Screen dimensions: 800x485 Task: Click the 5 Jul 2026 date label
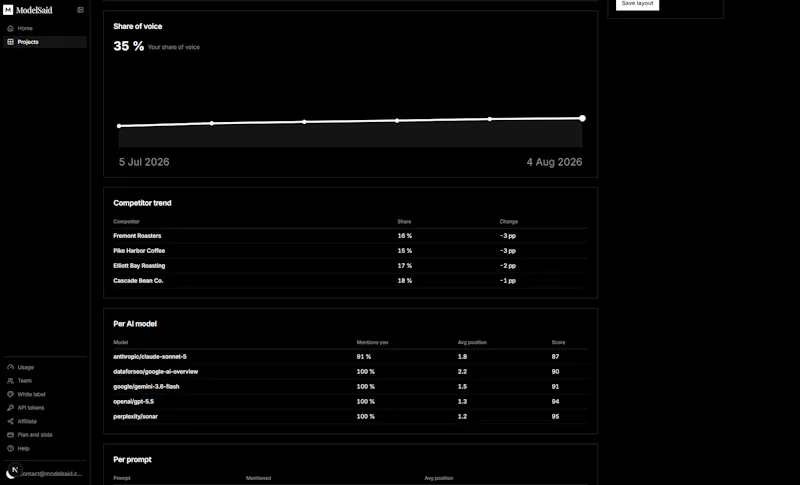(144, 162)
